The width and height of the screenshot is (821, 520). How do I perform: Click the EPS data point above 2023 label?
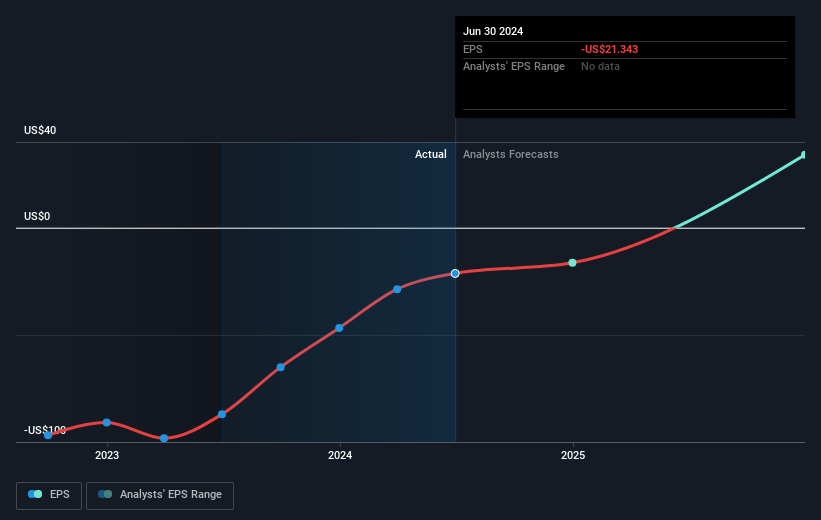pyautogui.click(x=106, y=422)
